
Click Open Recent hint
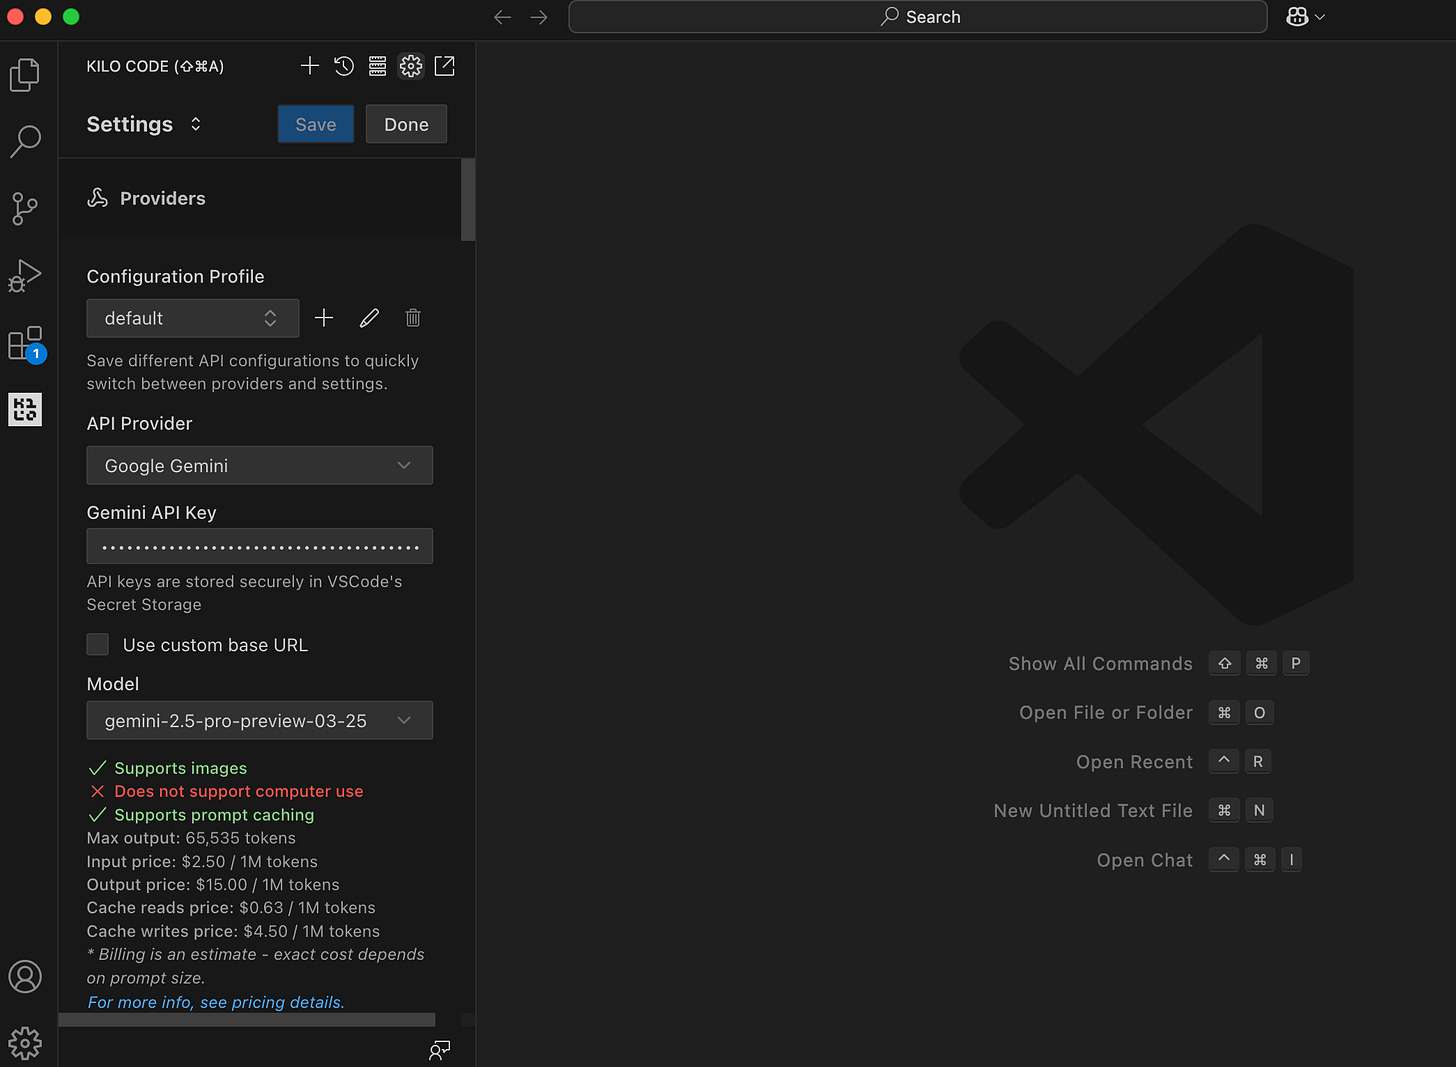(1134, 762)
